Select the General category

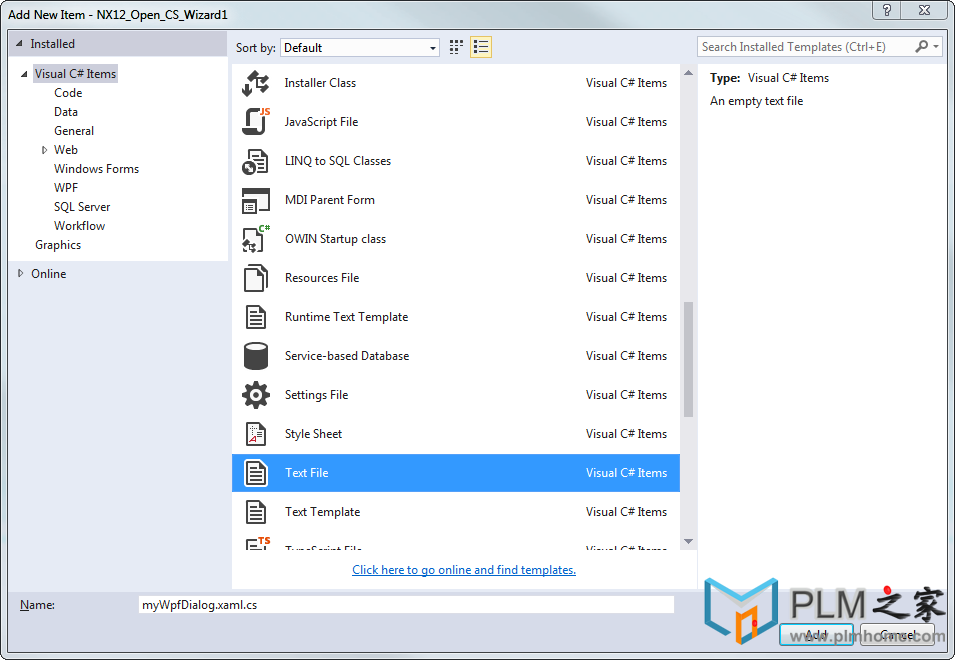point(74,131)
